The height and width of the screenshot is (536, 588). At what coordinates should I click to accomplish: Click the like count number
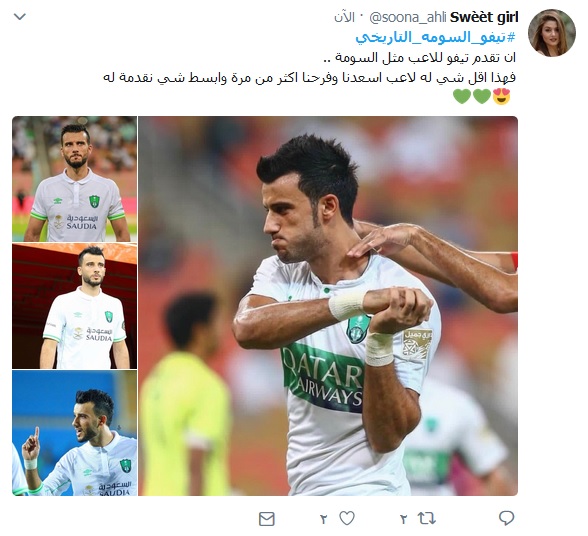pyautogui.click(x=323, y=519)
